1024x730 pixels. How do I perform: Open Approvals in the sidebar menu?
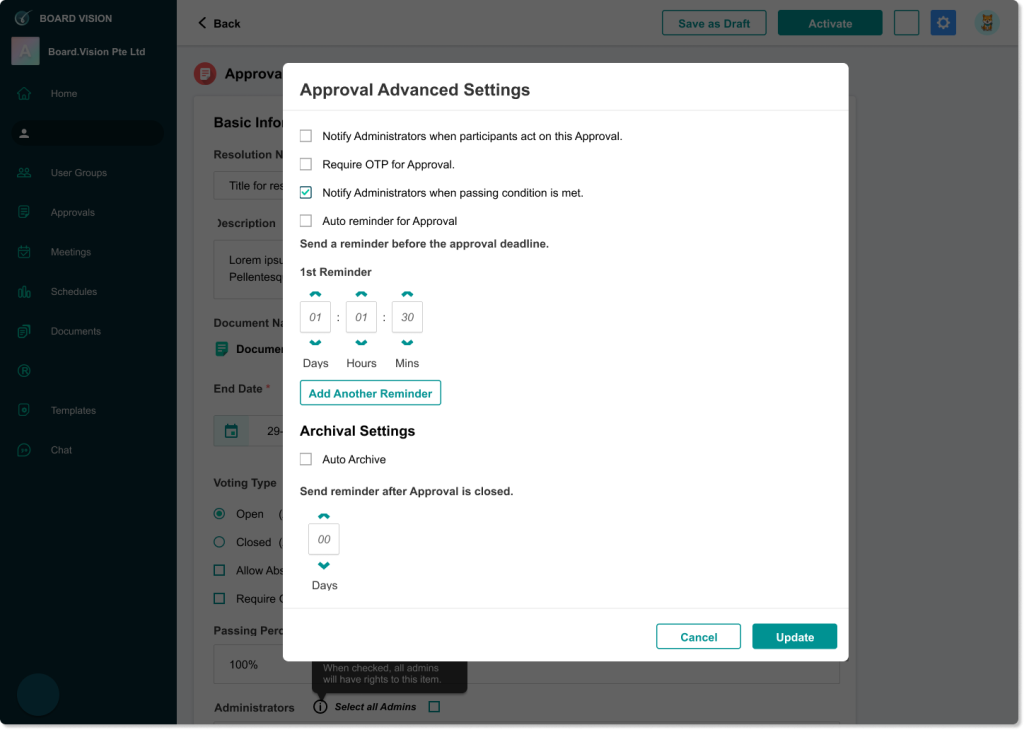coord(72,213)
